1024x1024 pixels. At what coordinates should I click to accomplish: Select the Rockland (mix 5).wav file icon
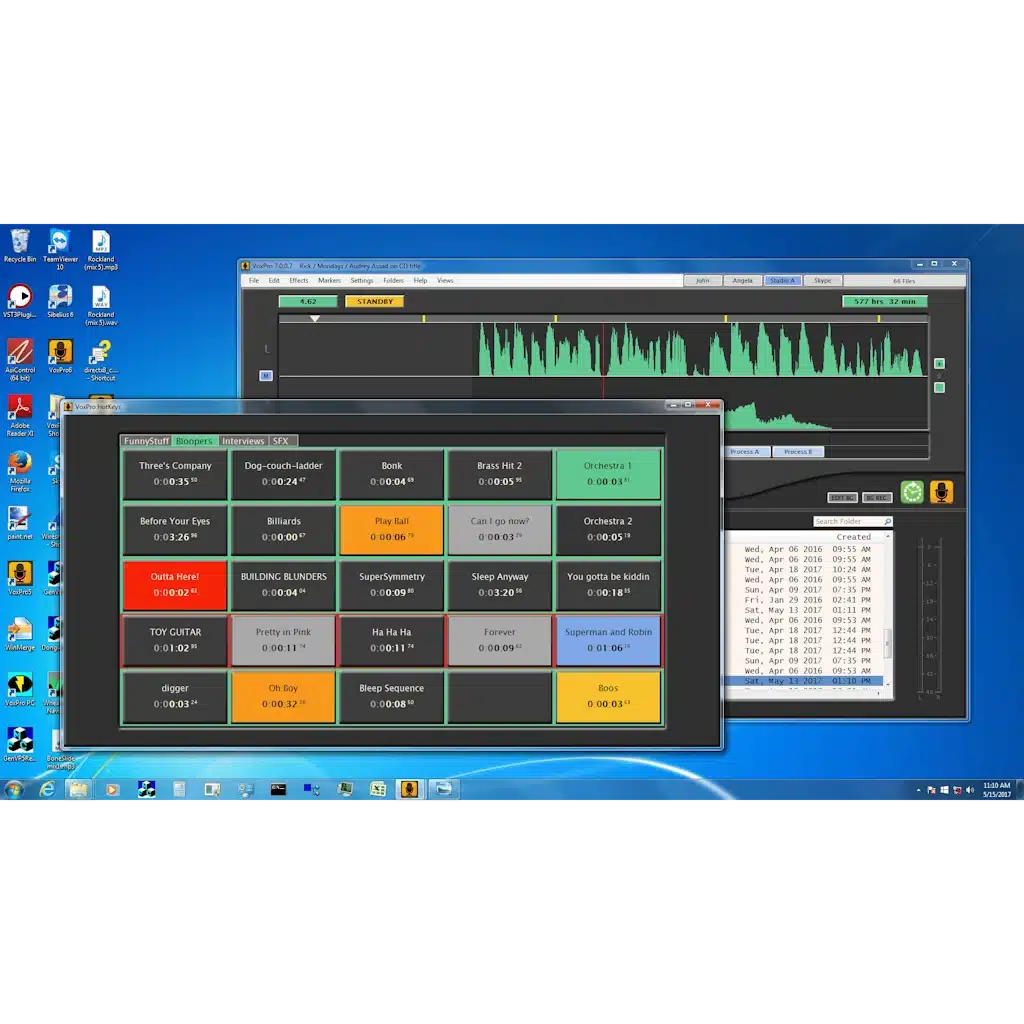click(x=101, y=305)
